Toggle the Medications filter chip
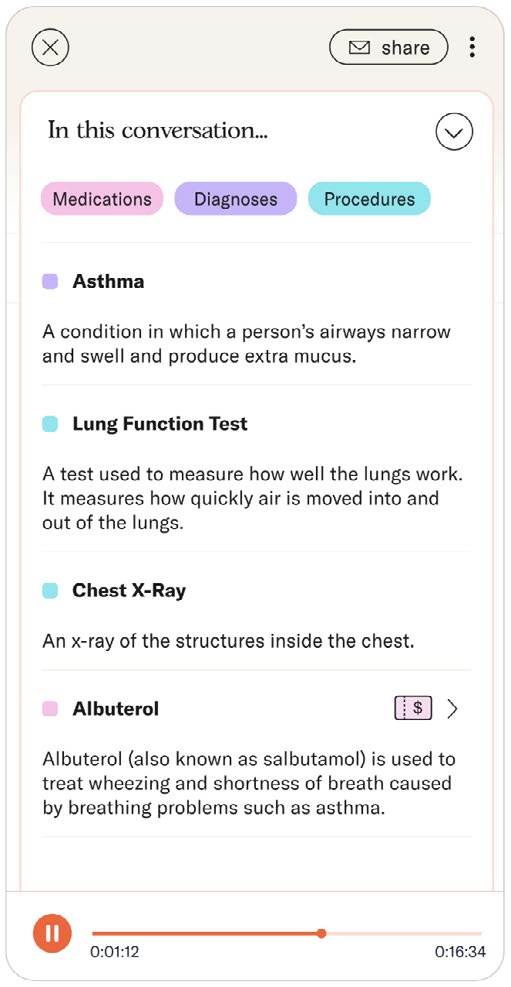Image resolution: width=511 pixels, height=987 pixels. (102, 199)
